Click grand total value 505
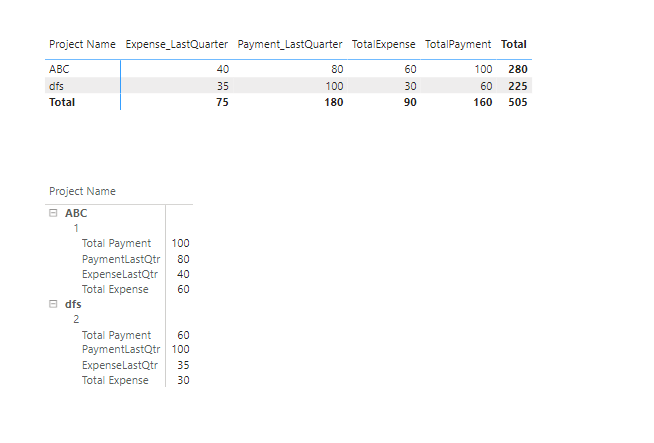Screen dimensions: 654x443 pyautogui.click(x=518, y=102)
